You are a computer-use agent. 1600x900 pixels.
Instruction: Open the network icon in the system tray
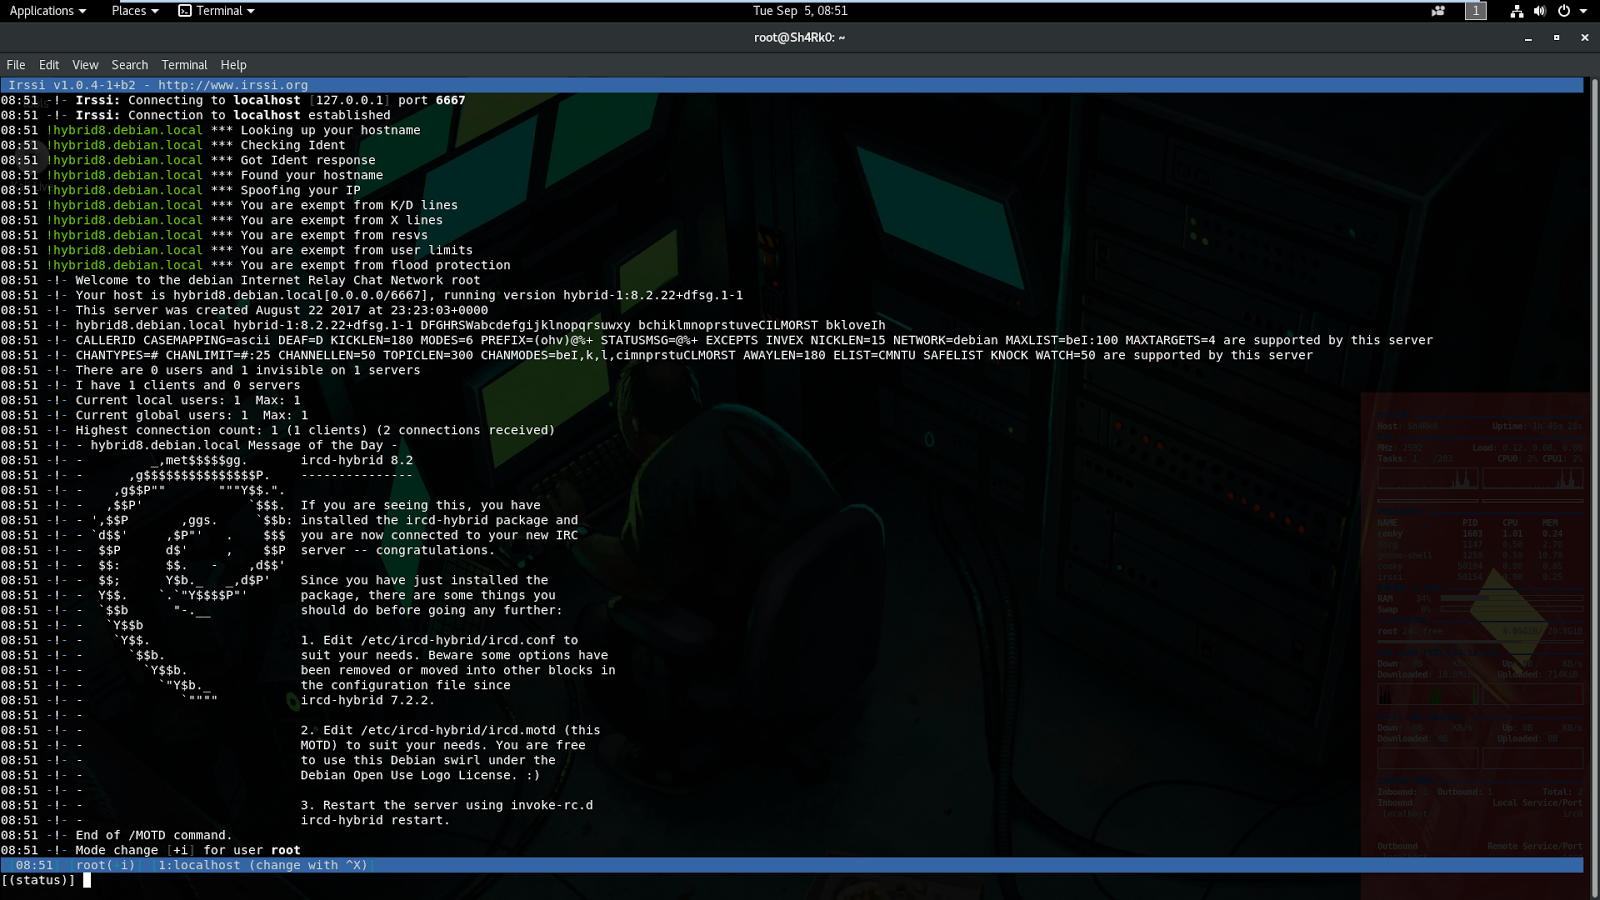1517,11
